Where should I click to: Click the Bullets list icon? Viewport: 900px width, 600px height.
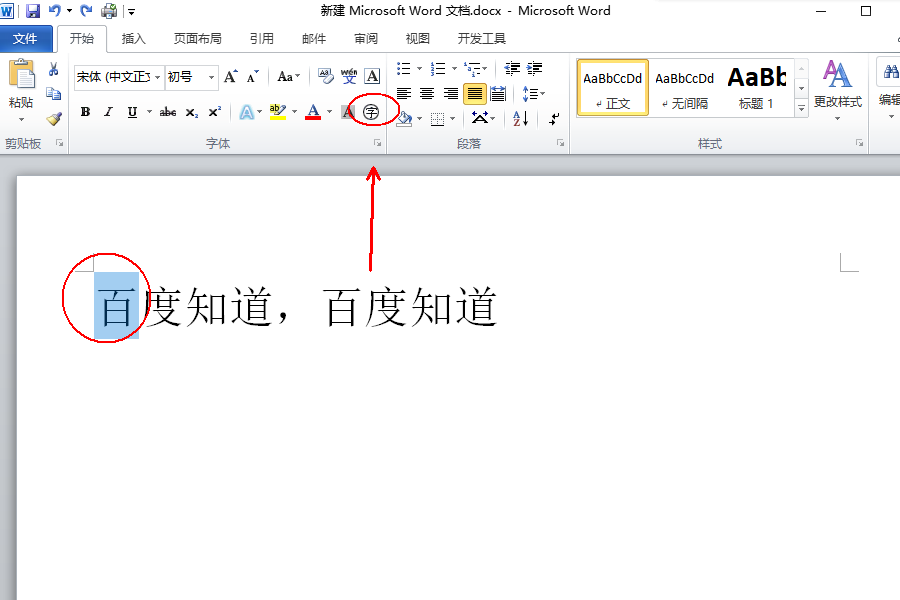tap(404, 69)
